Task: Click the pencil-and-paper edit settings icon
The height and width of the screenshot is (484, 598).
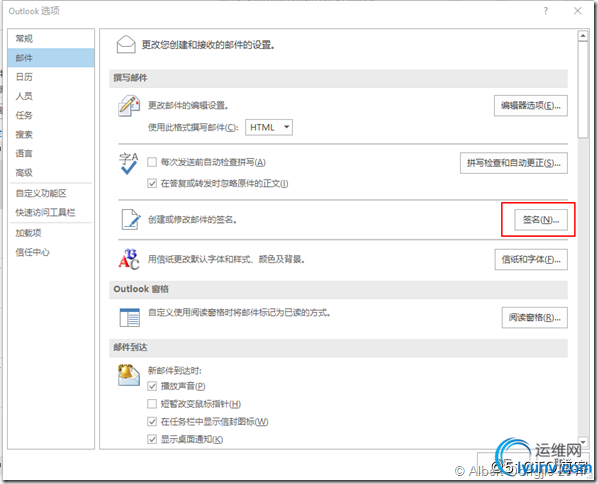Action: click(x=129, y=106)
